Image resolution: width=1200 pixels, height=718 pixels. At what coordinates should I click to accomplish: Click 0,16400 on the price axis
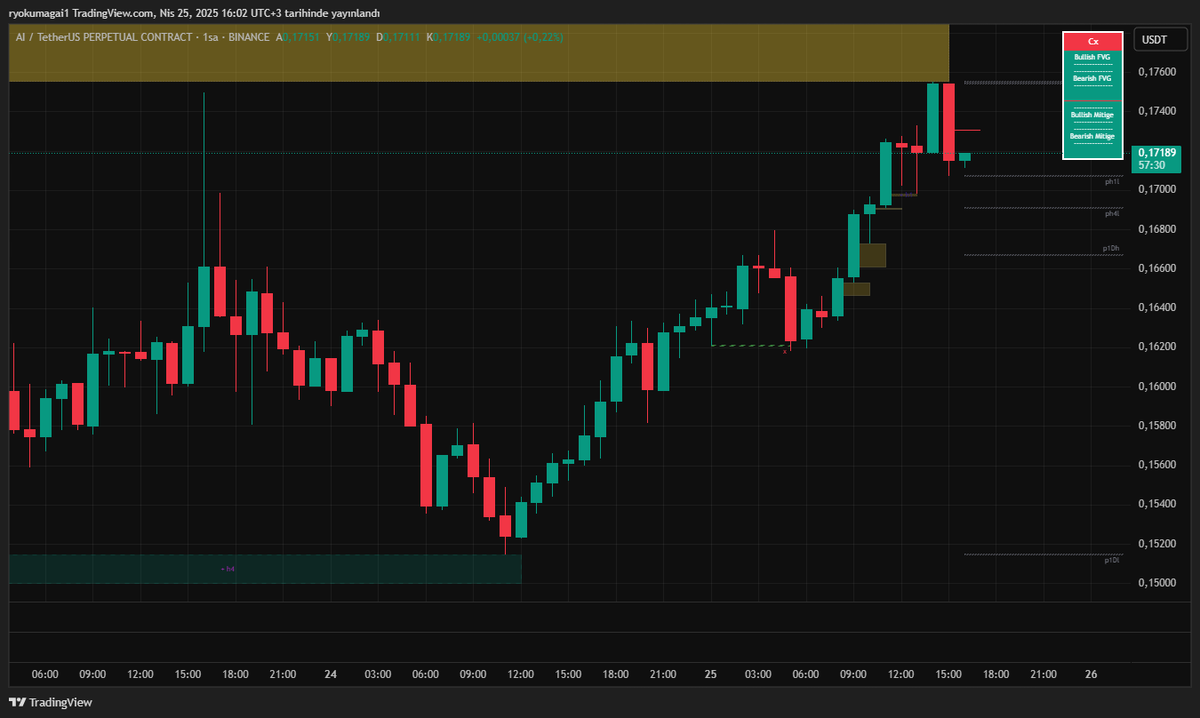[x=1157, y=308]
